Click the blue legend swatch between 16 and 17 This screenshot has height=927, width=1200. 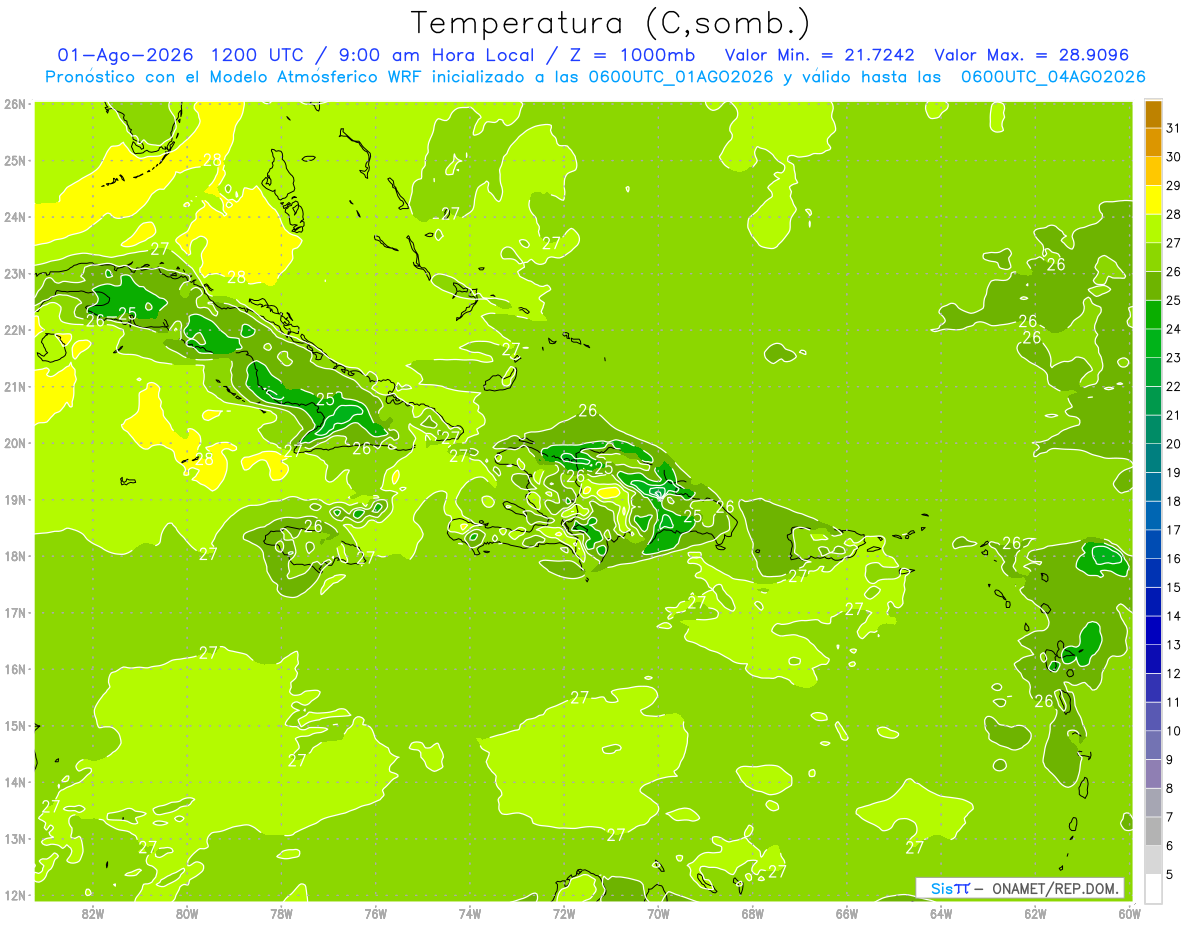click(x=1153, y=545)
